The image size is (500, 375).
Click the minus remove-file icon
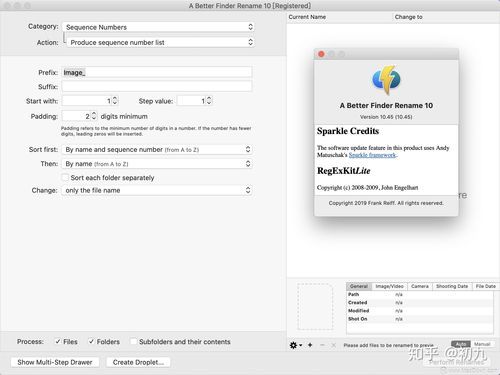[x=322, y=345]
